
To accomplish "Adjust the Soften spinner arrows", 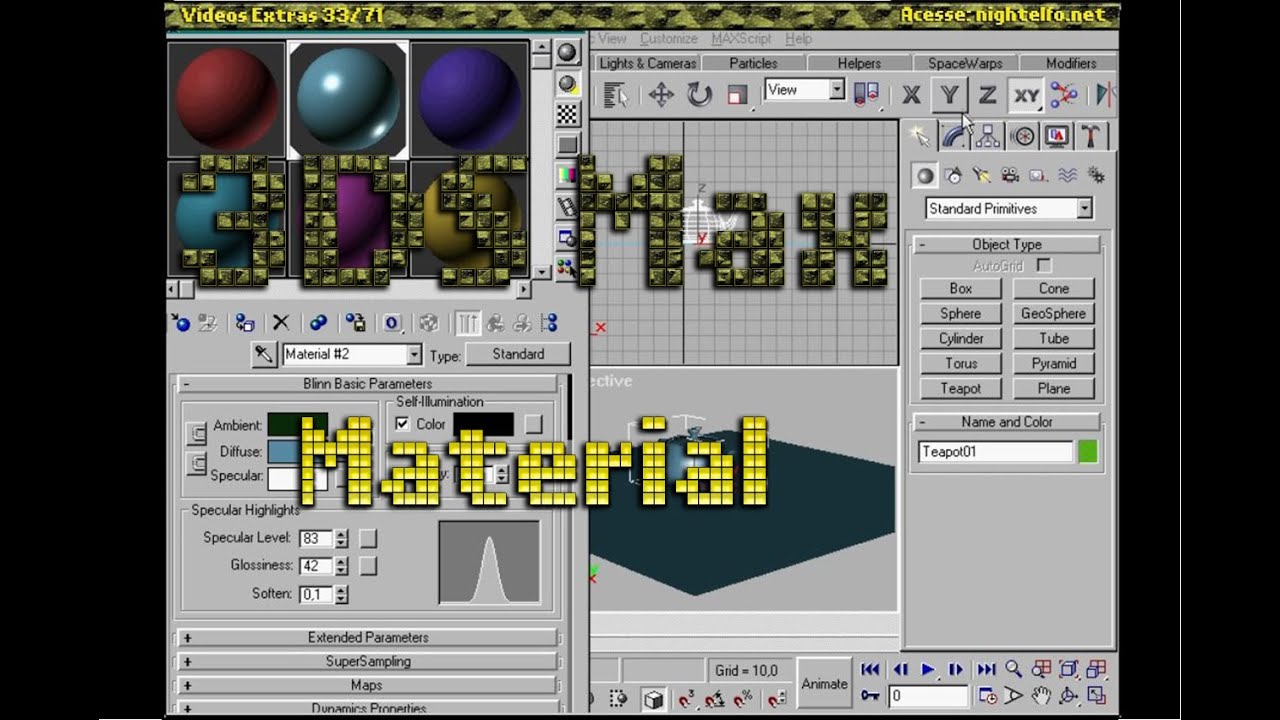I will click(x=341, y=594).
